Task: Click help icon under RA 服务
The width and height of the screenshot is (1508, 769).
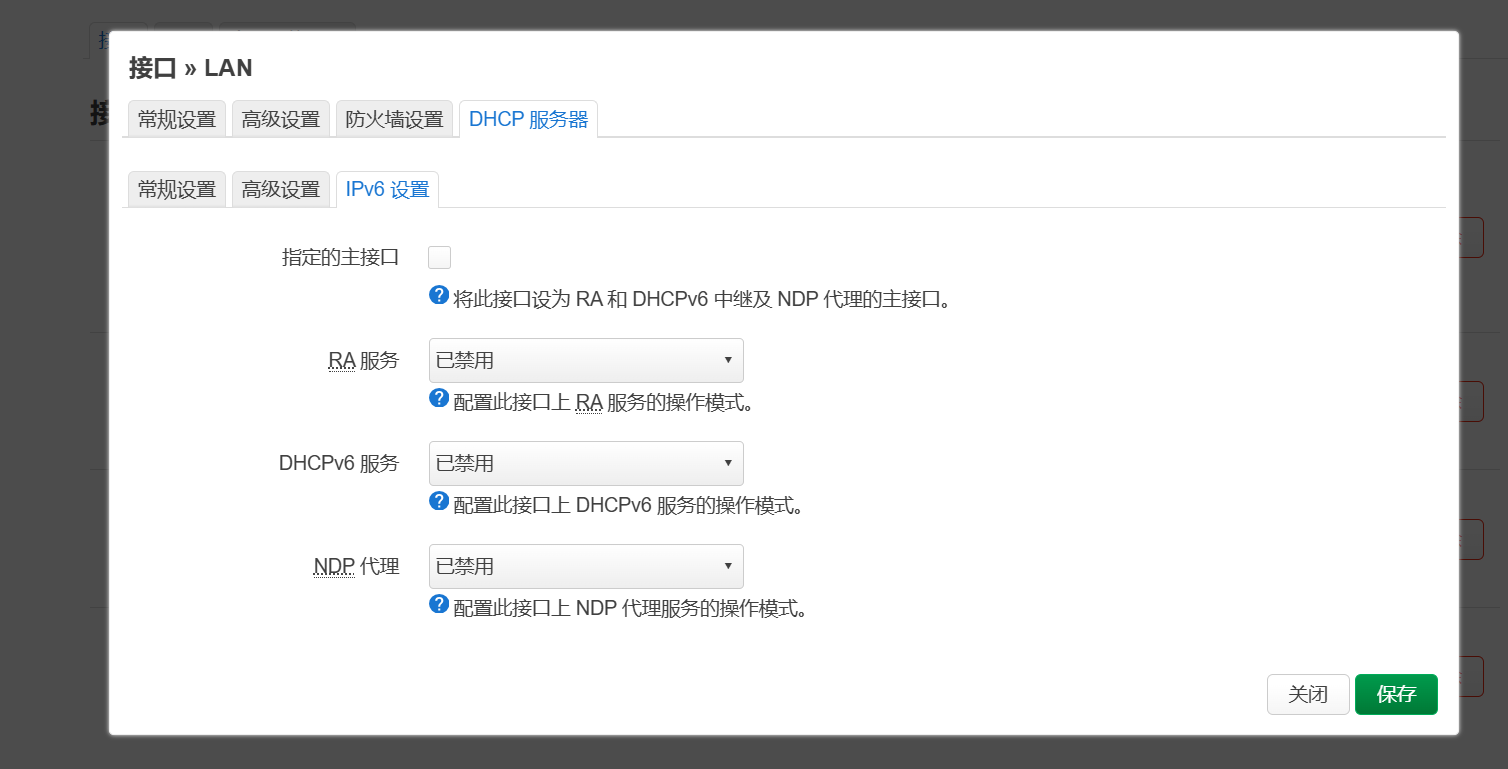Action: click(438, 398)
